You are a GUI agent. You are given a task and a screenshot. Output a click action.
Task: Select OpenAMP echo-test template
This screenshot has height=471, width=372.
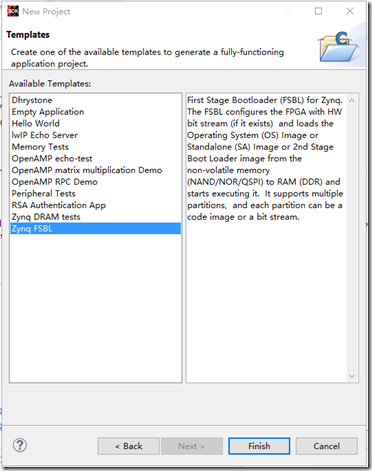[x=52, y=158]
